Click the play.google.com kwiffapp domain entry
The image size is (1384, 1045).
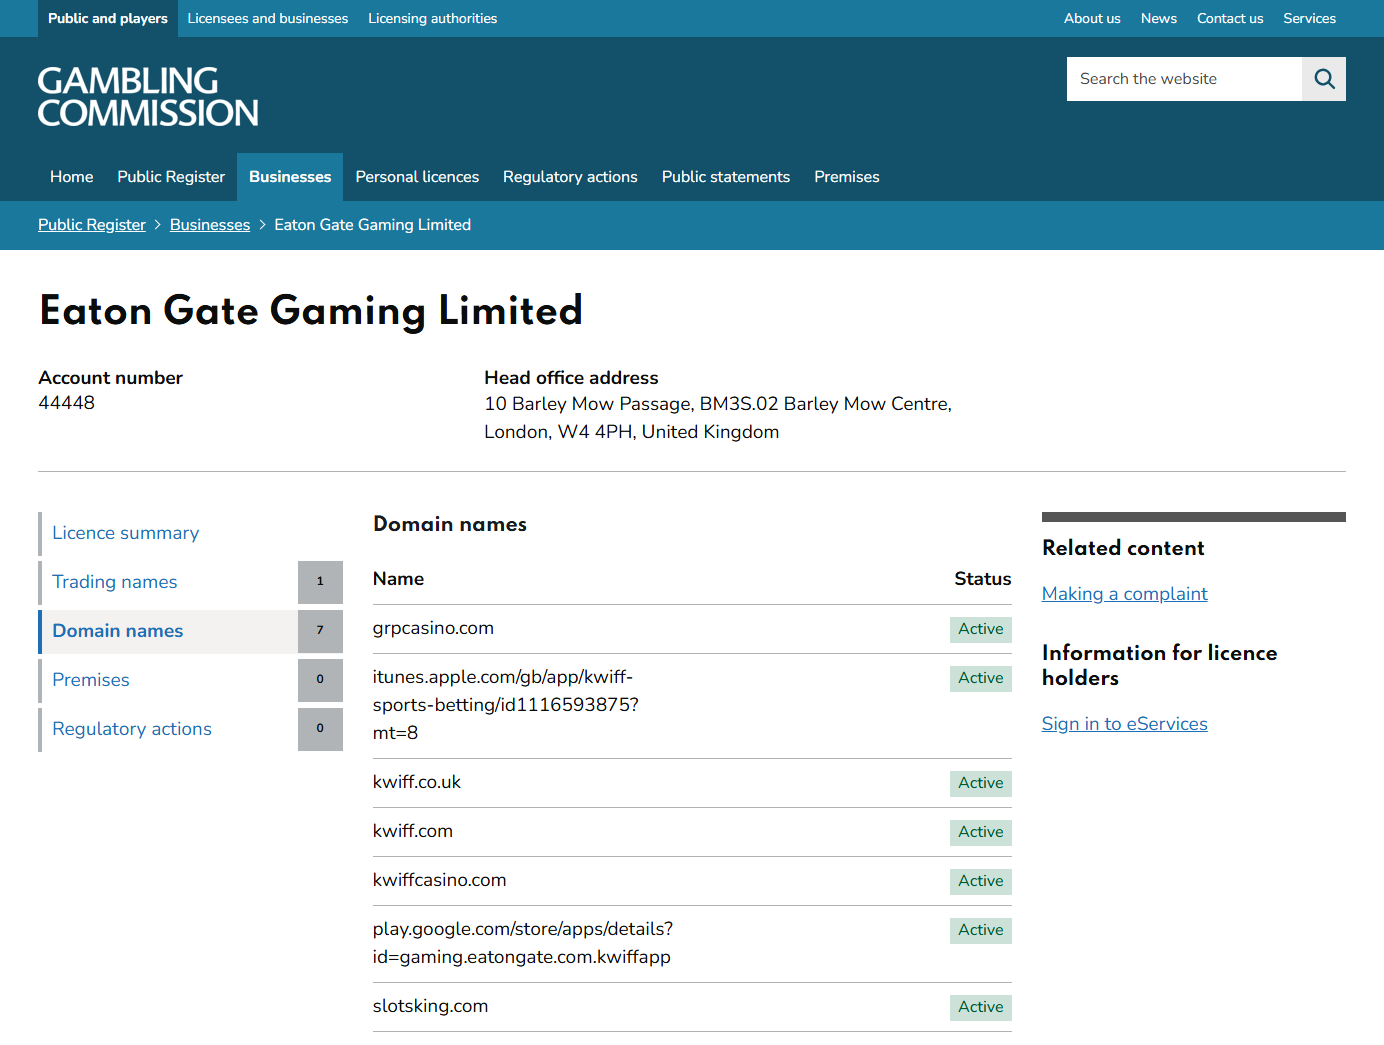tap(523, 943)
